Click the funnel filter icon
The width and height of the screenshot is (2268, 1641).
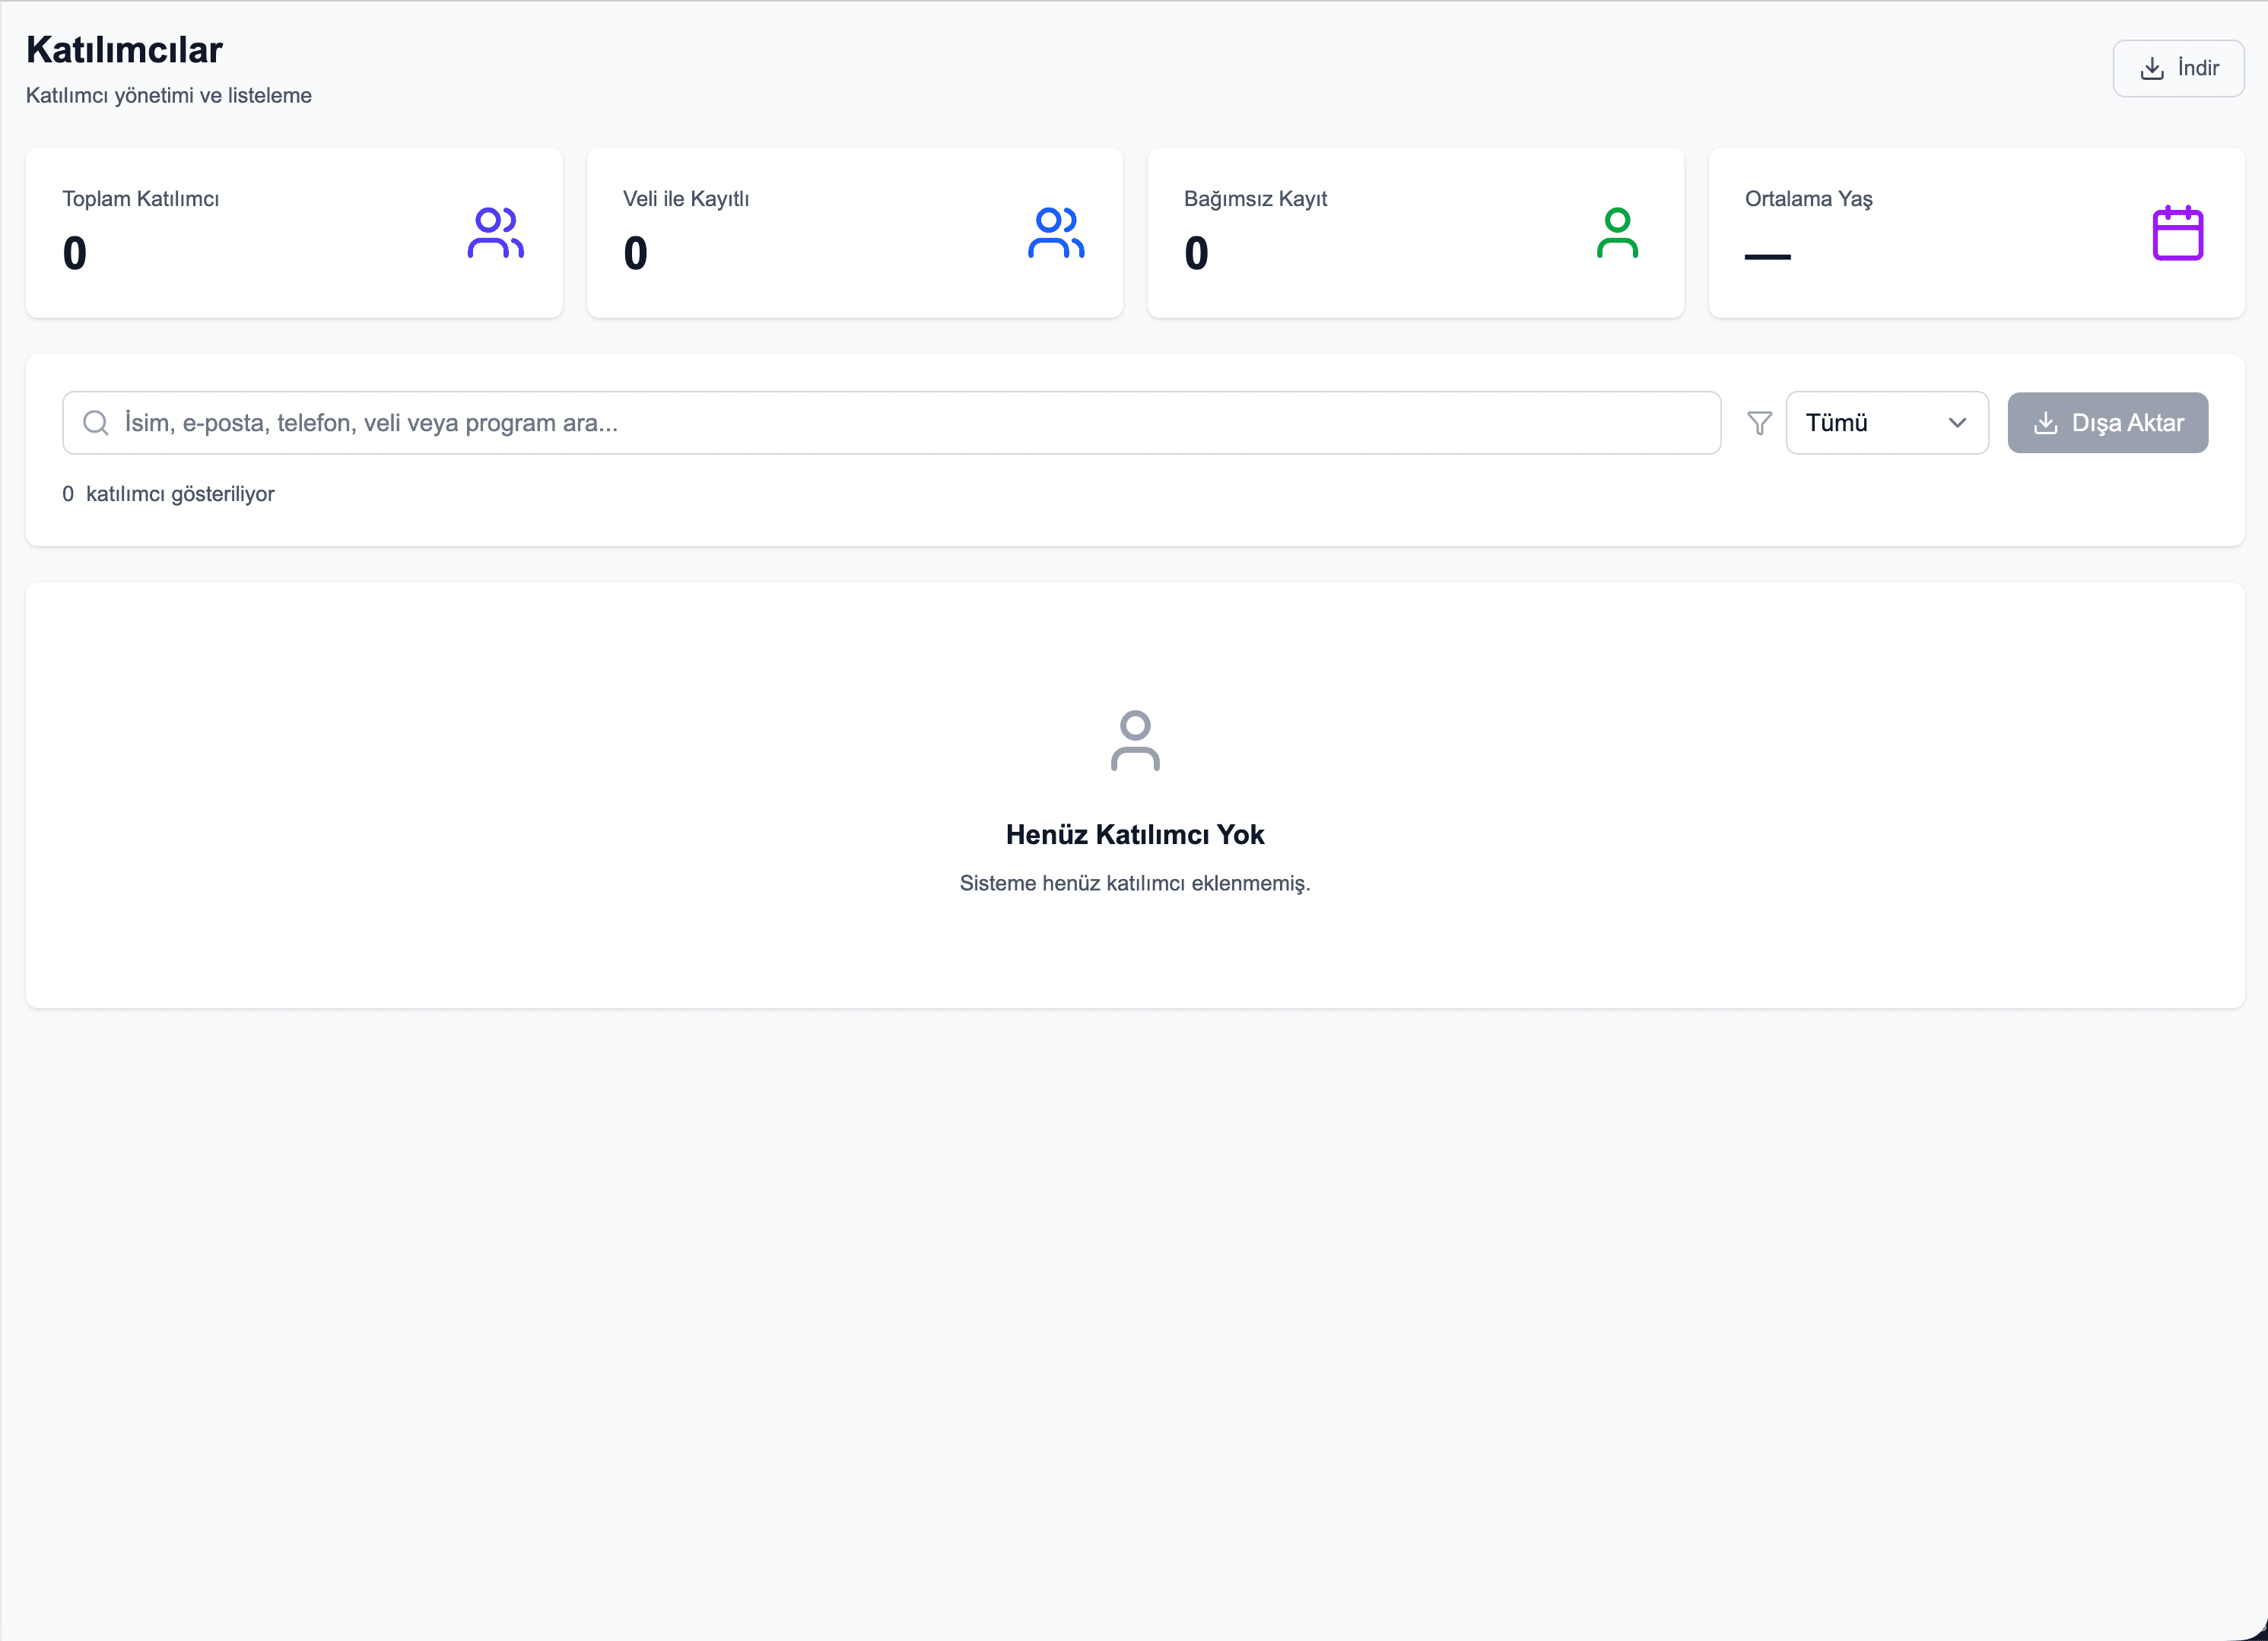(1759, 423)
